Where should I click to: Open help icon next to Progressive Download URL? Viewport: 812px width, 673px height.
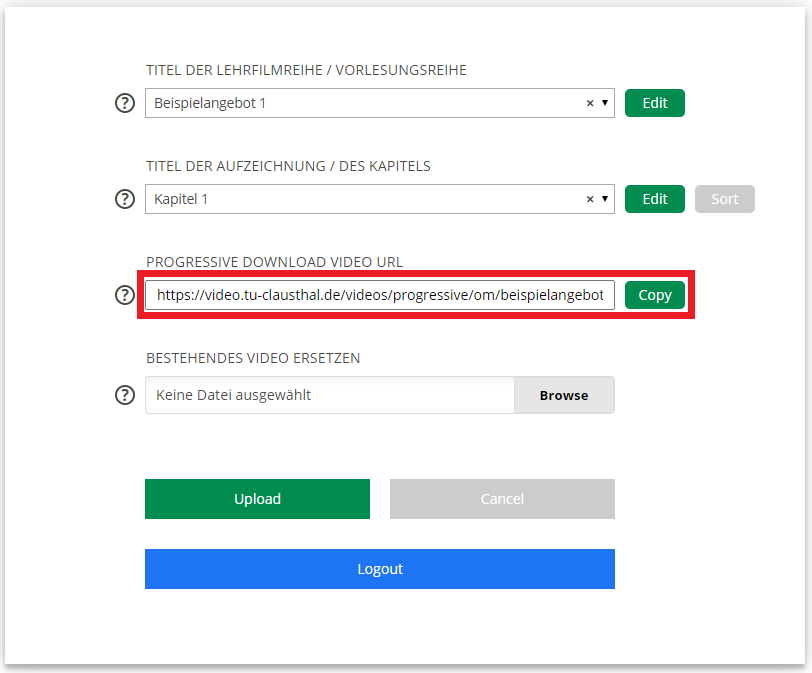tap(125, 295)
